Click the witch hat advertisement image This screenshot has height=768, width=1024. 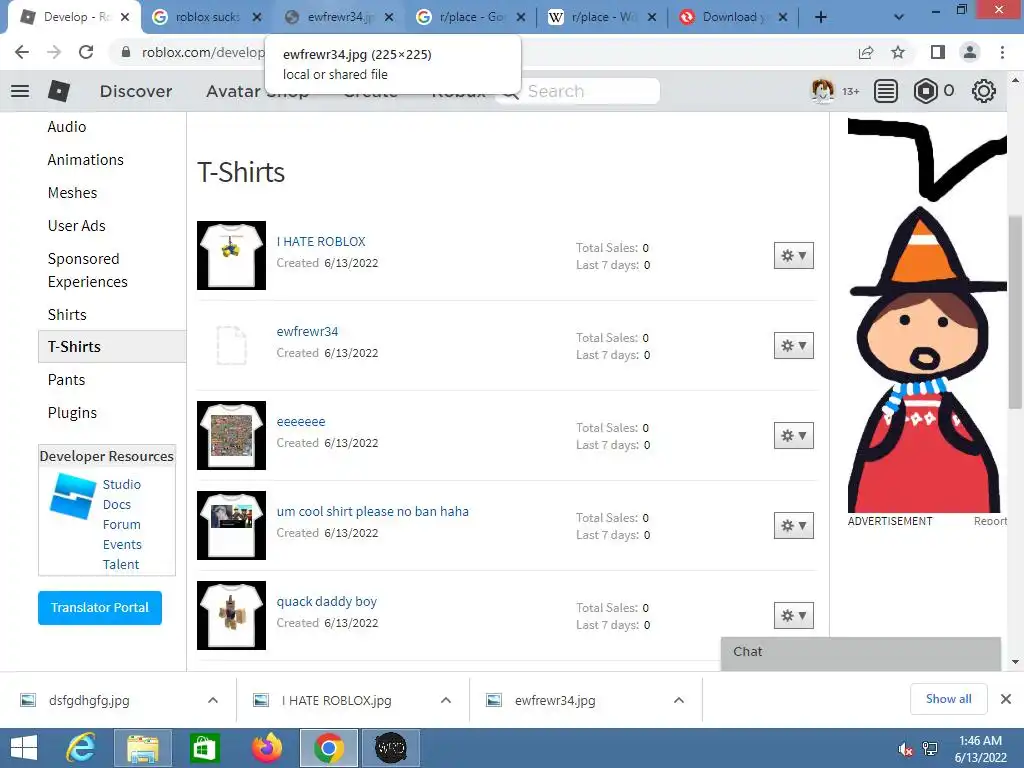[x=927, y=315]
